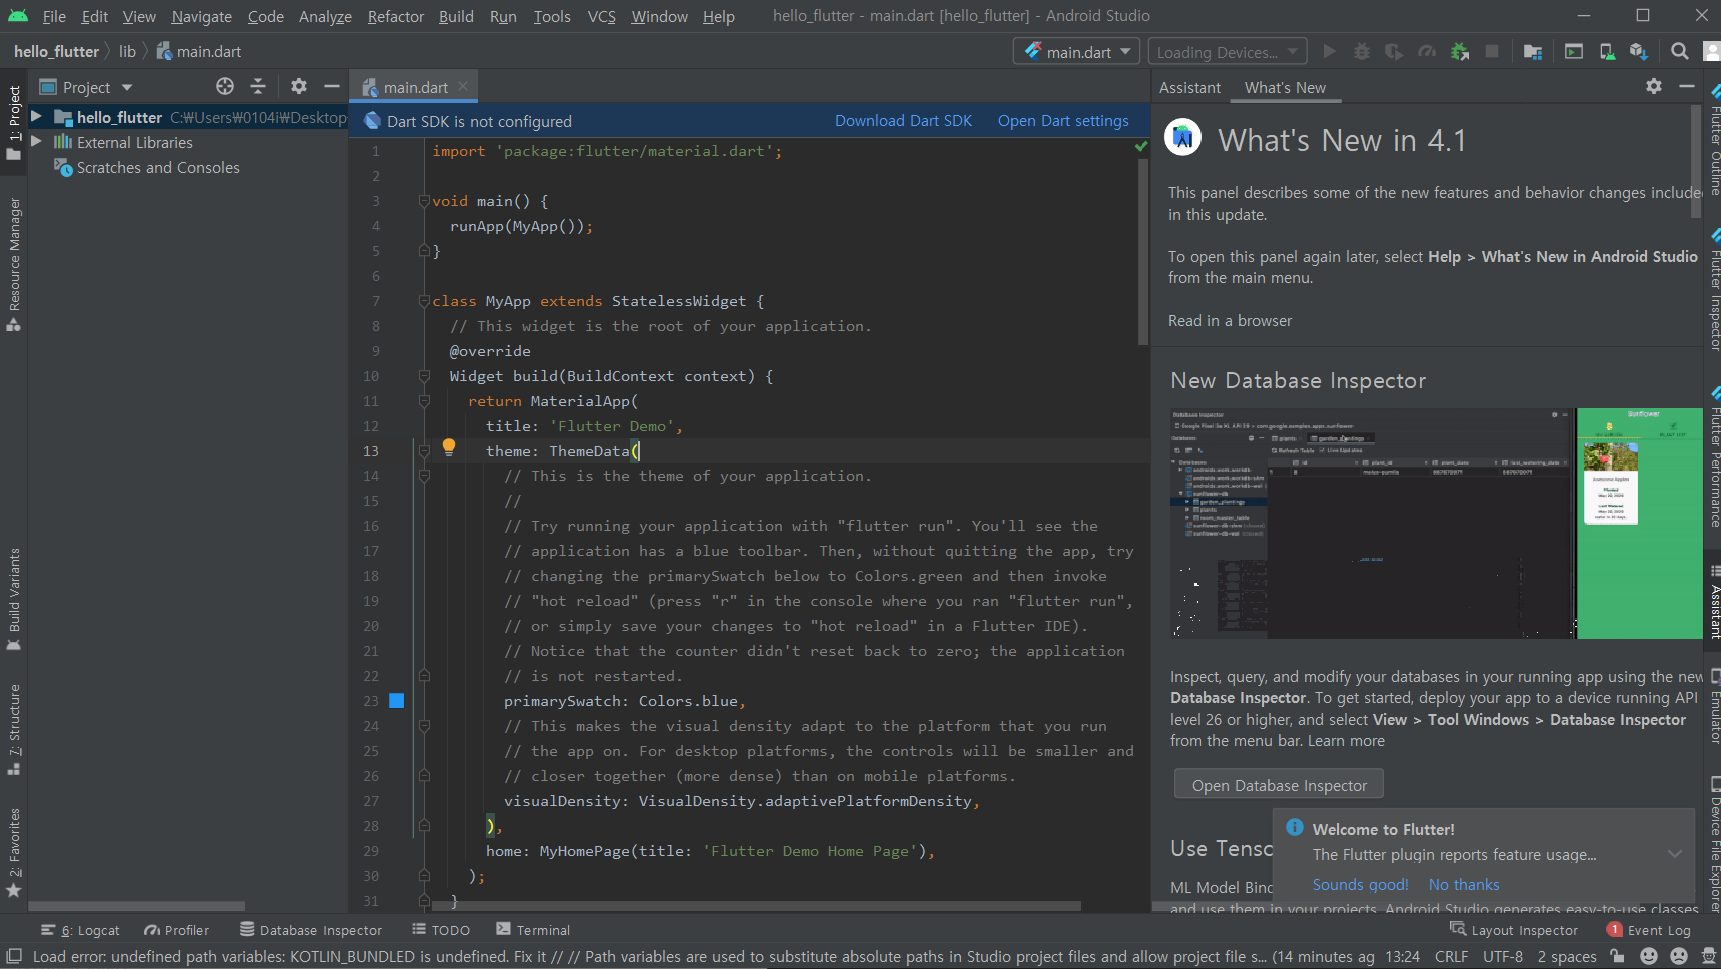Viewport: 1721px width, 969px height.
Task: Close the main.dart editor tab
Action: [463, 87]
